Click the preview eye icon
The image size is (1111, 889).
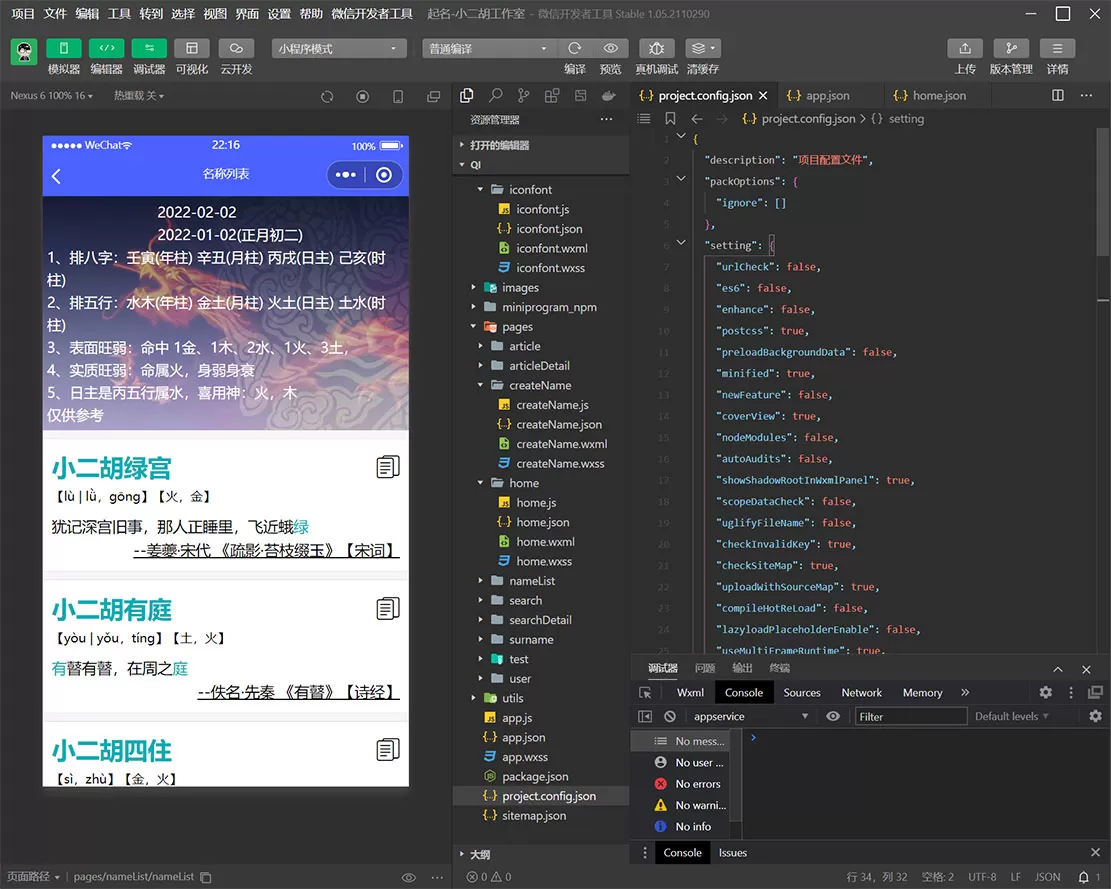click(x=611, y=48)
